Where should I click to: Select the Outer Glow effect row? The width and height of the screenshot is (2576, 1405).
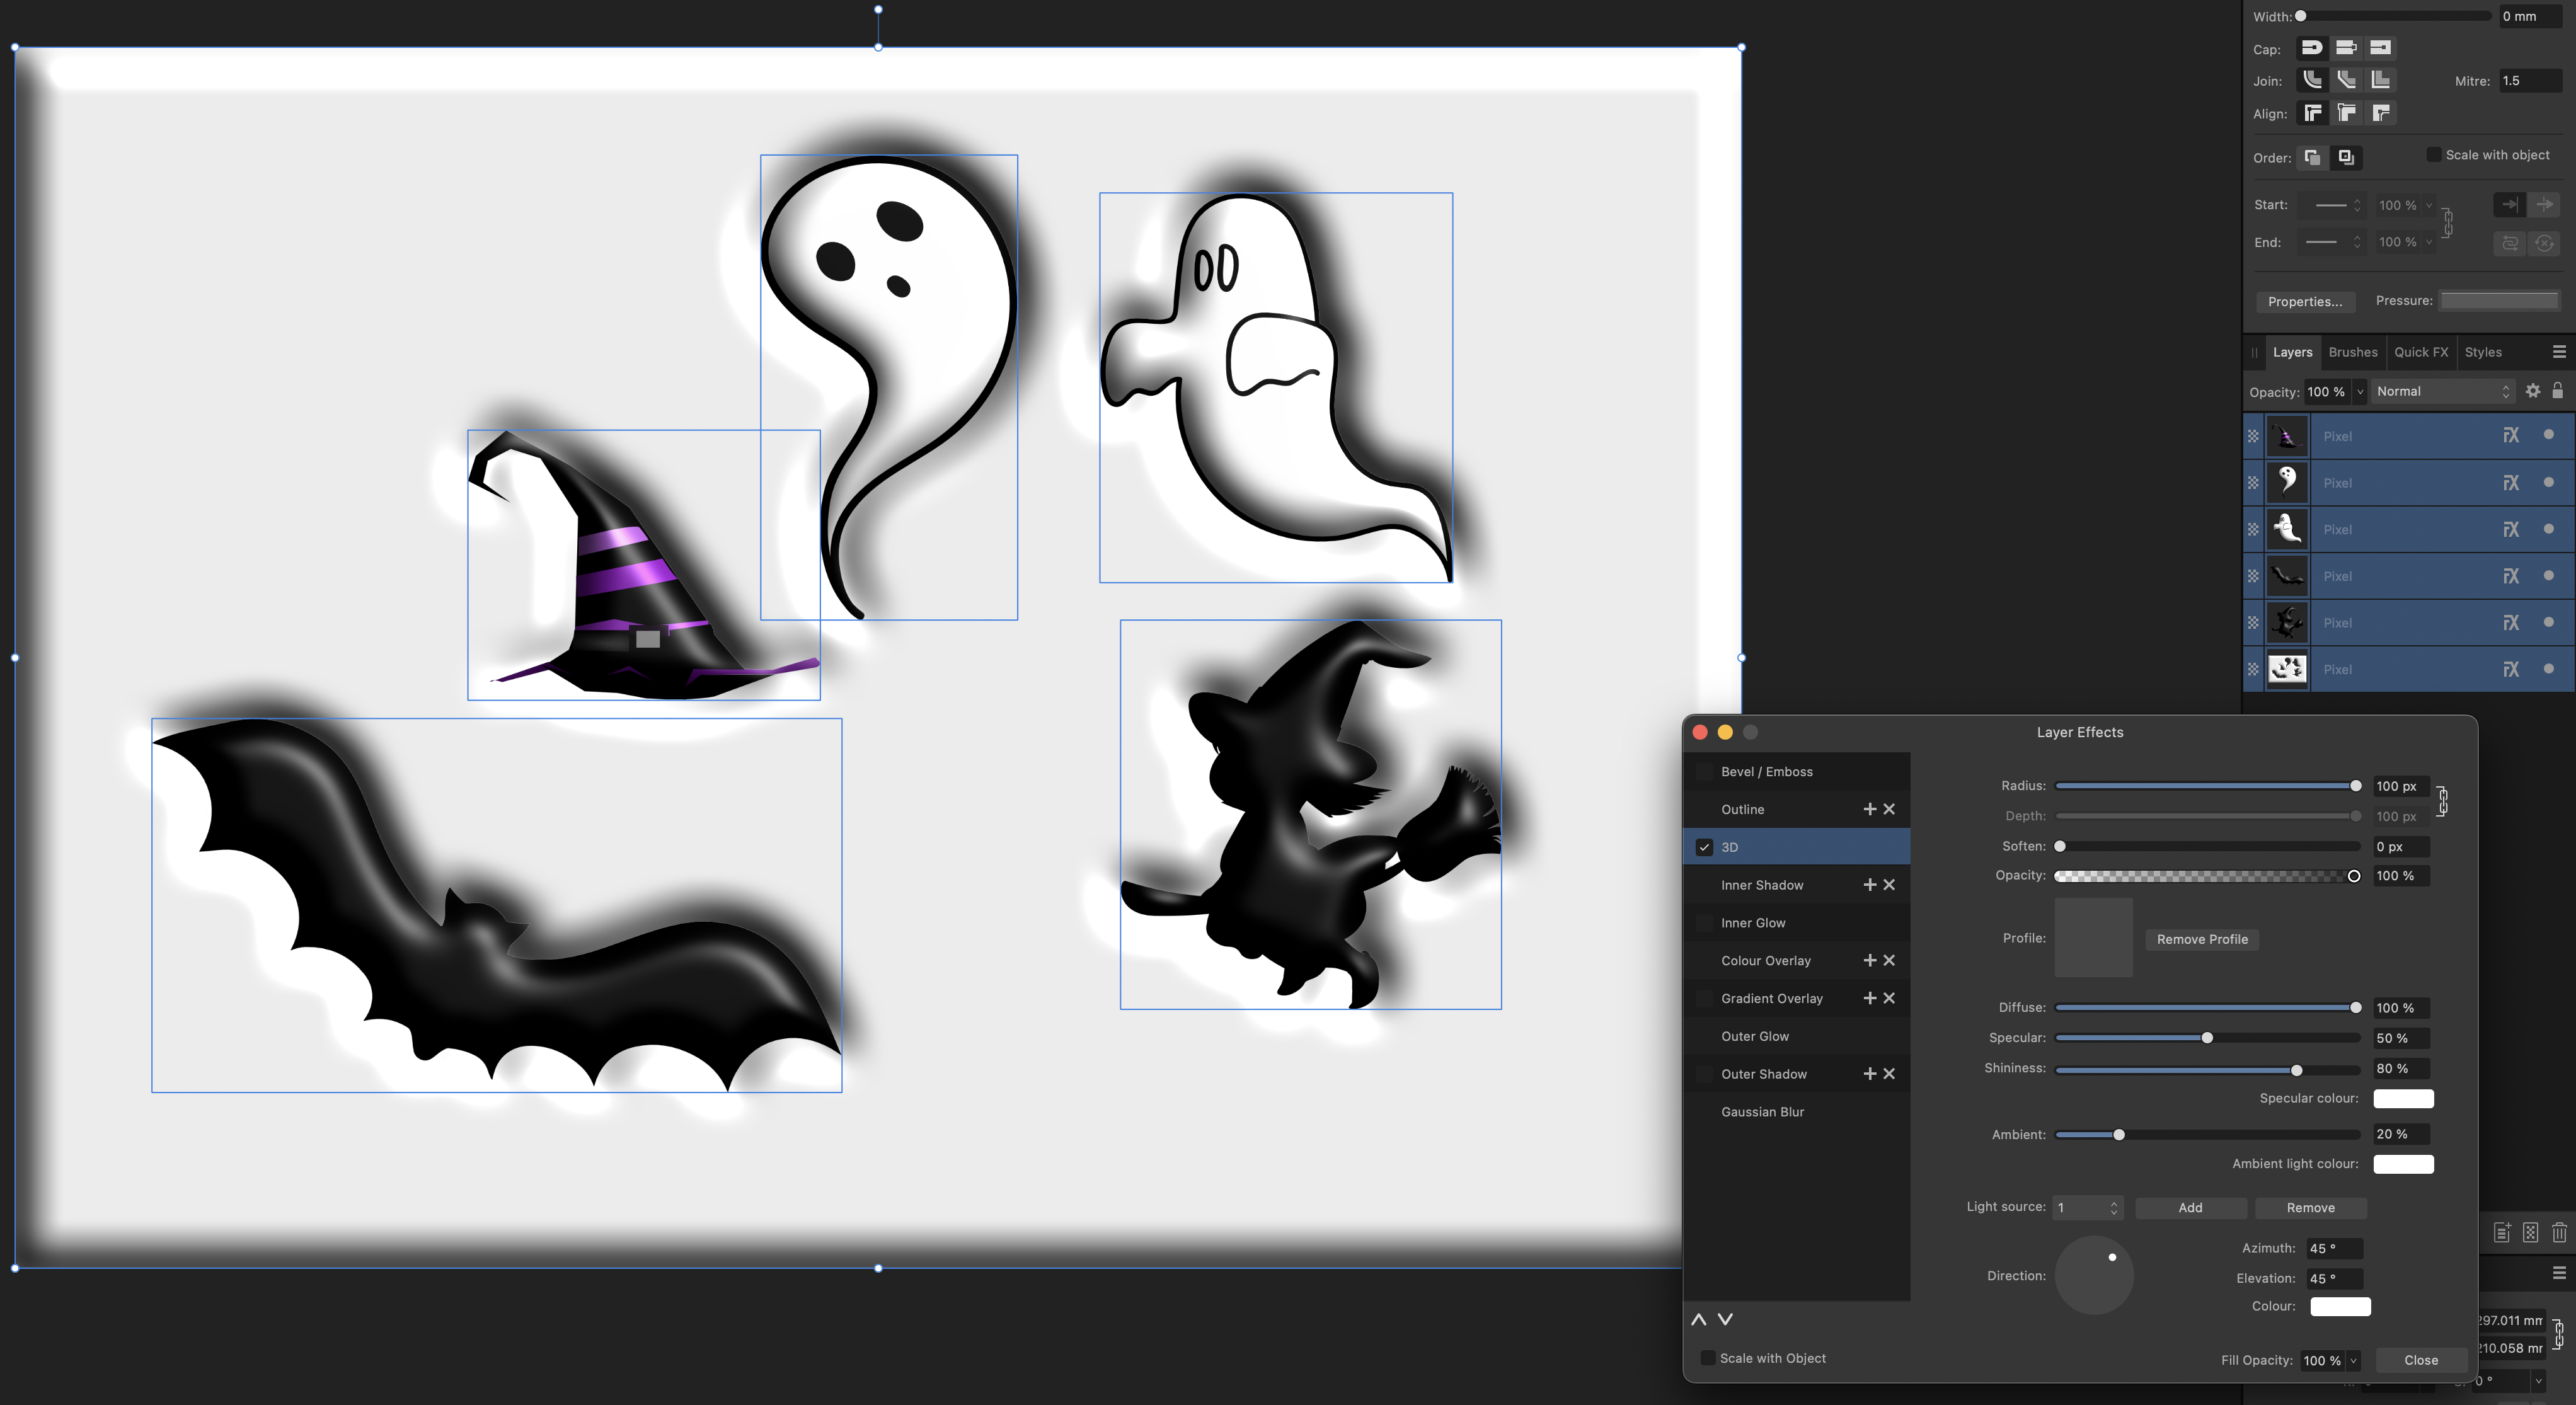click(1797, 1036)
